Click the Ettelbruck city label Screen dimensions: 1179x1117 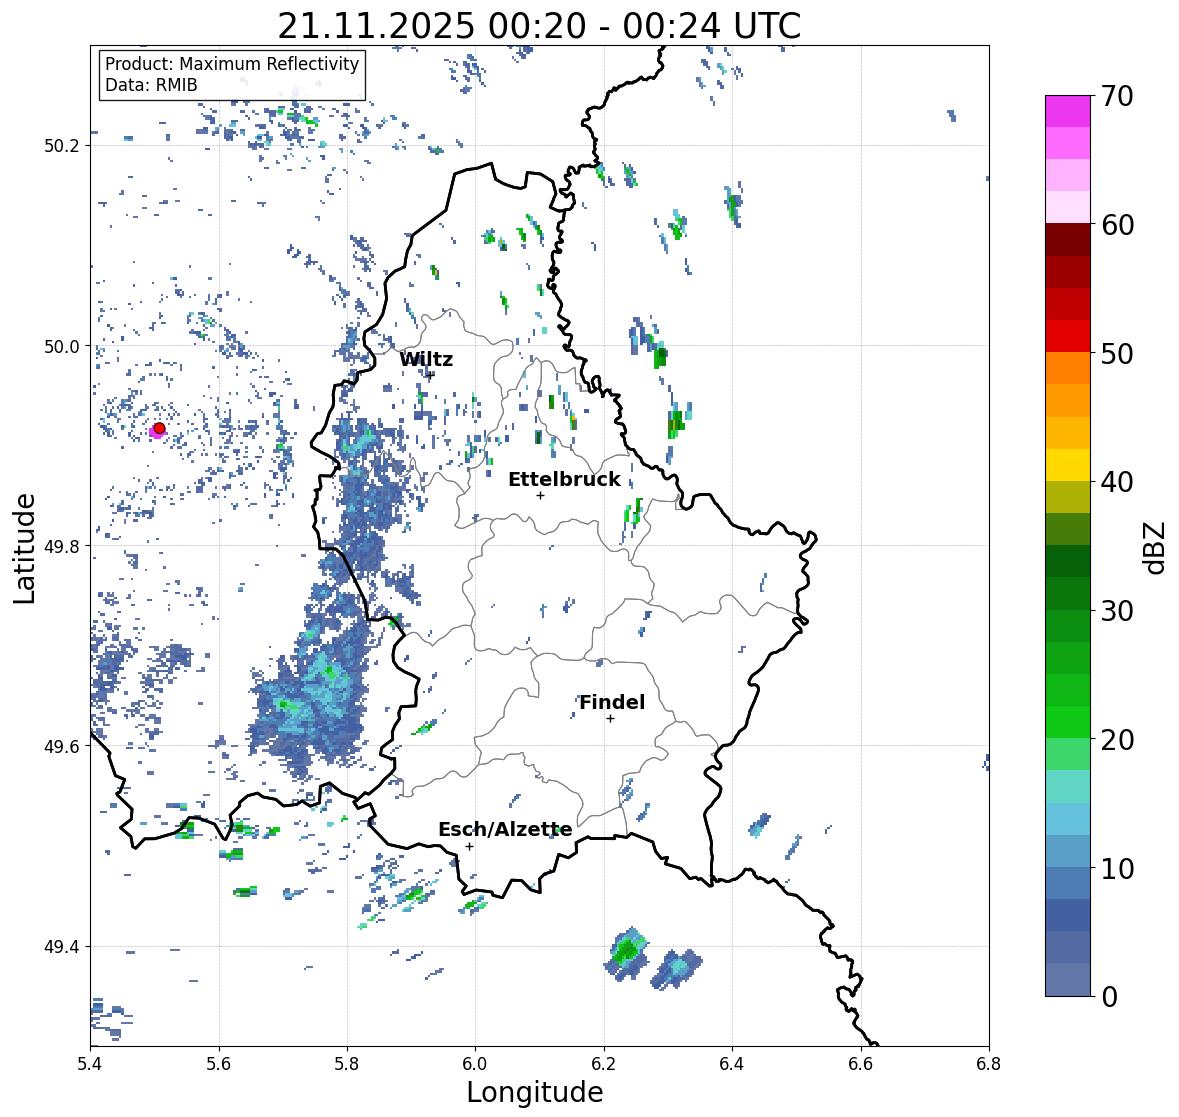point(564,480)
